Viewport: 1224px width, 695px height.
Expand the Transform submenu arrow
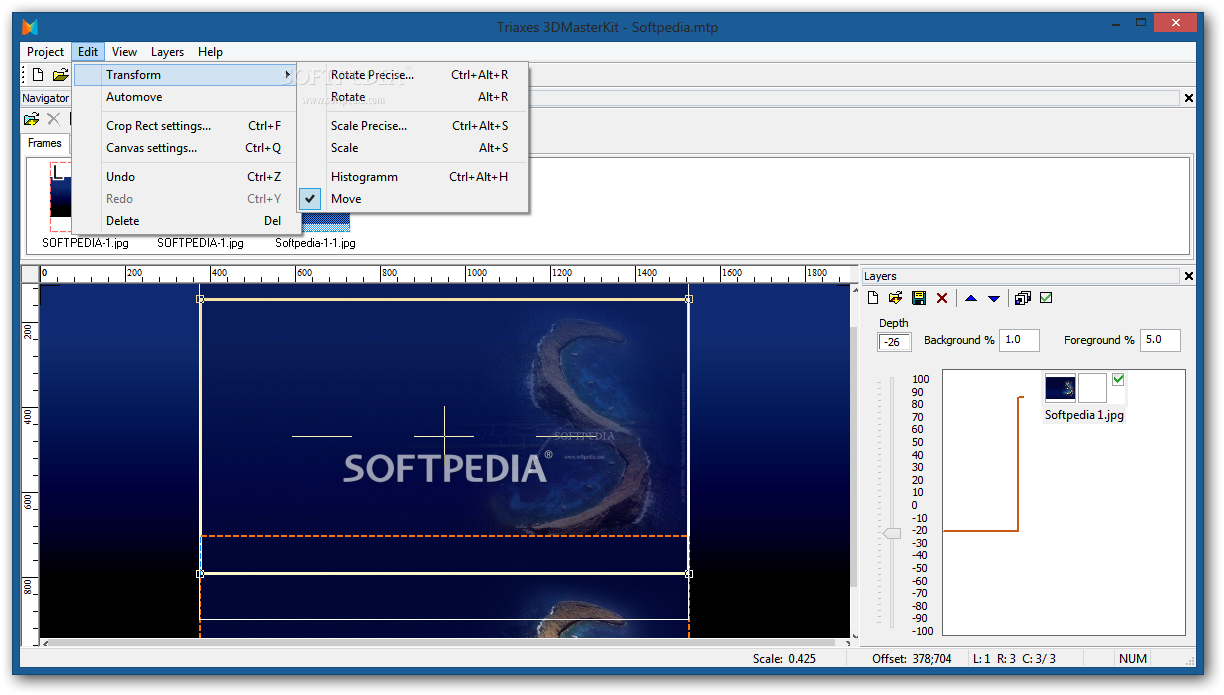287,75
